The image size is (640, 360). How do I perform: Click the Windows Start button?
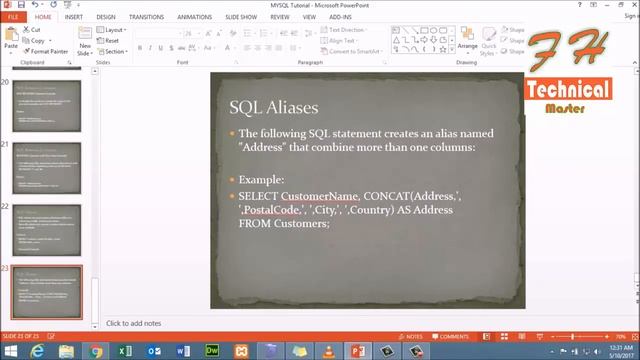pos(10,351)
